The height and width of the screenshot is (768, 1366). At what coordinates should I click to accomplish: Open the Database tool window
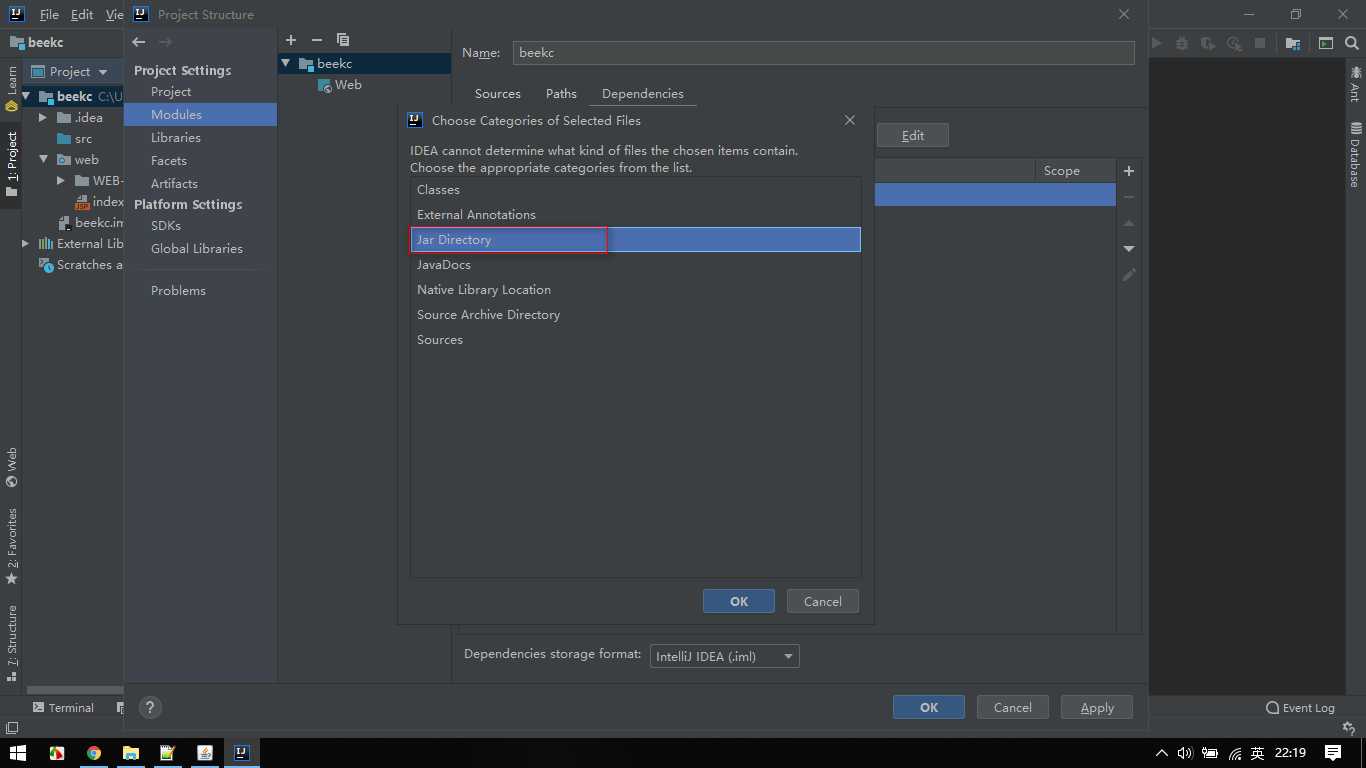[x=1355, y=155]
